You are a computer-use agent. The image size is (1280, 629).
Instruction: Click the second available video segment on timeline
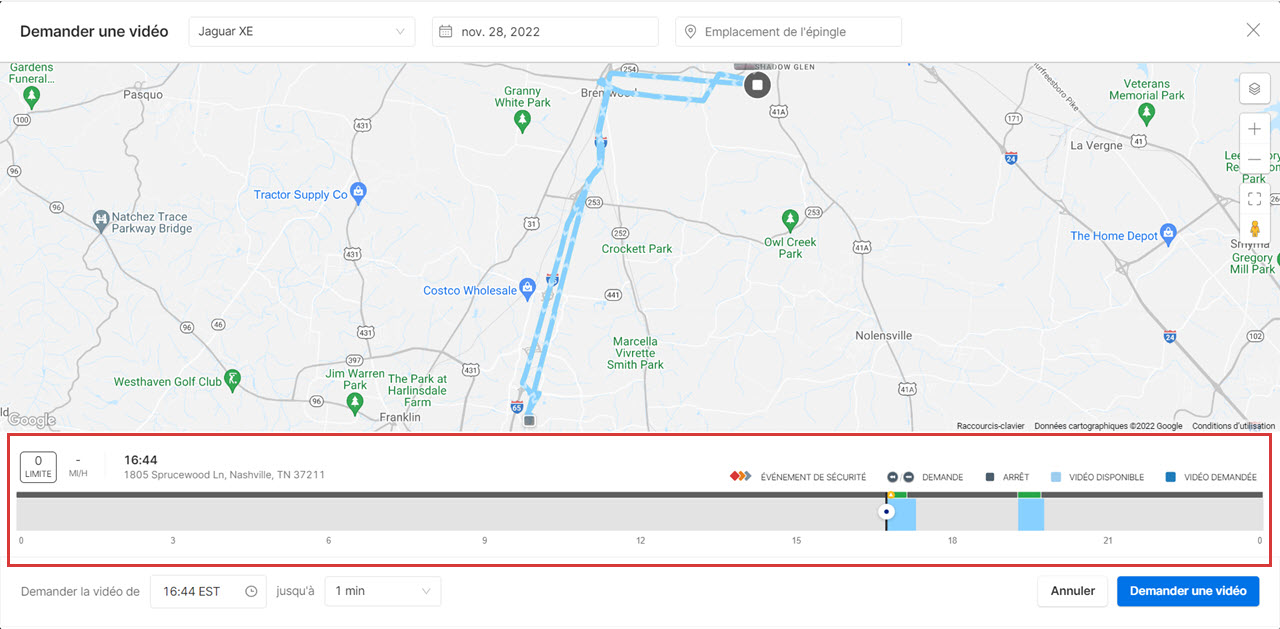click(1031, 515)
